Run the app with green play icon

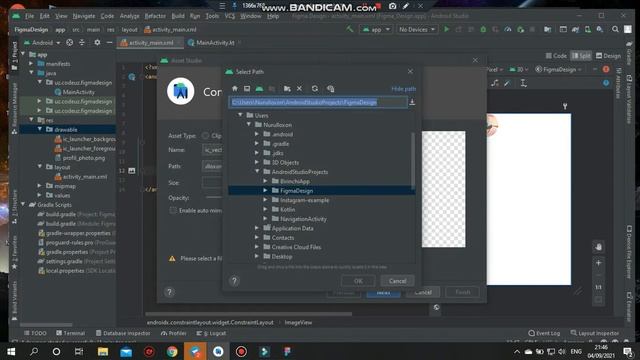click(447, 29)
